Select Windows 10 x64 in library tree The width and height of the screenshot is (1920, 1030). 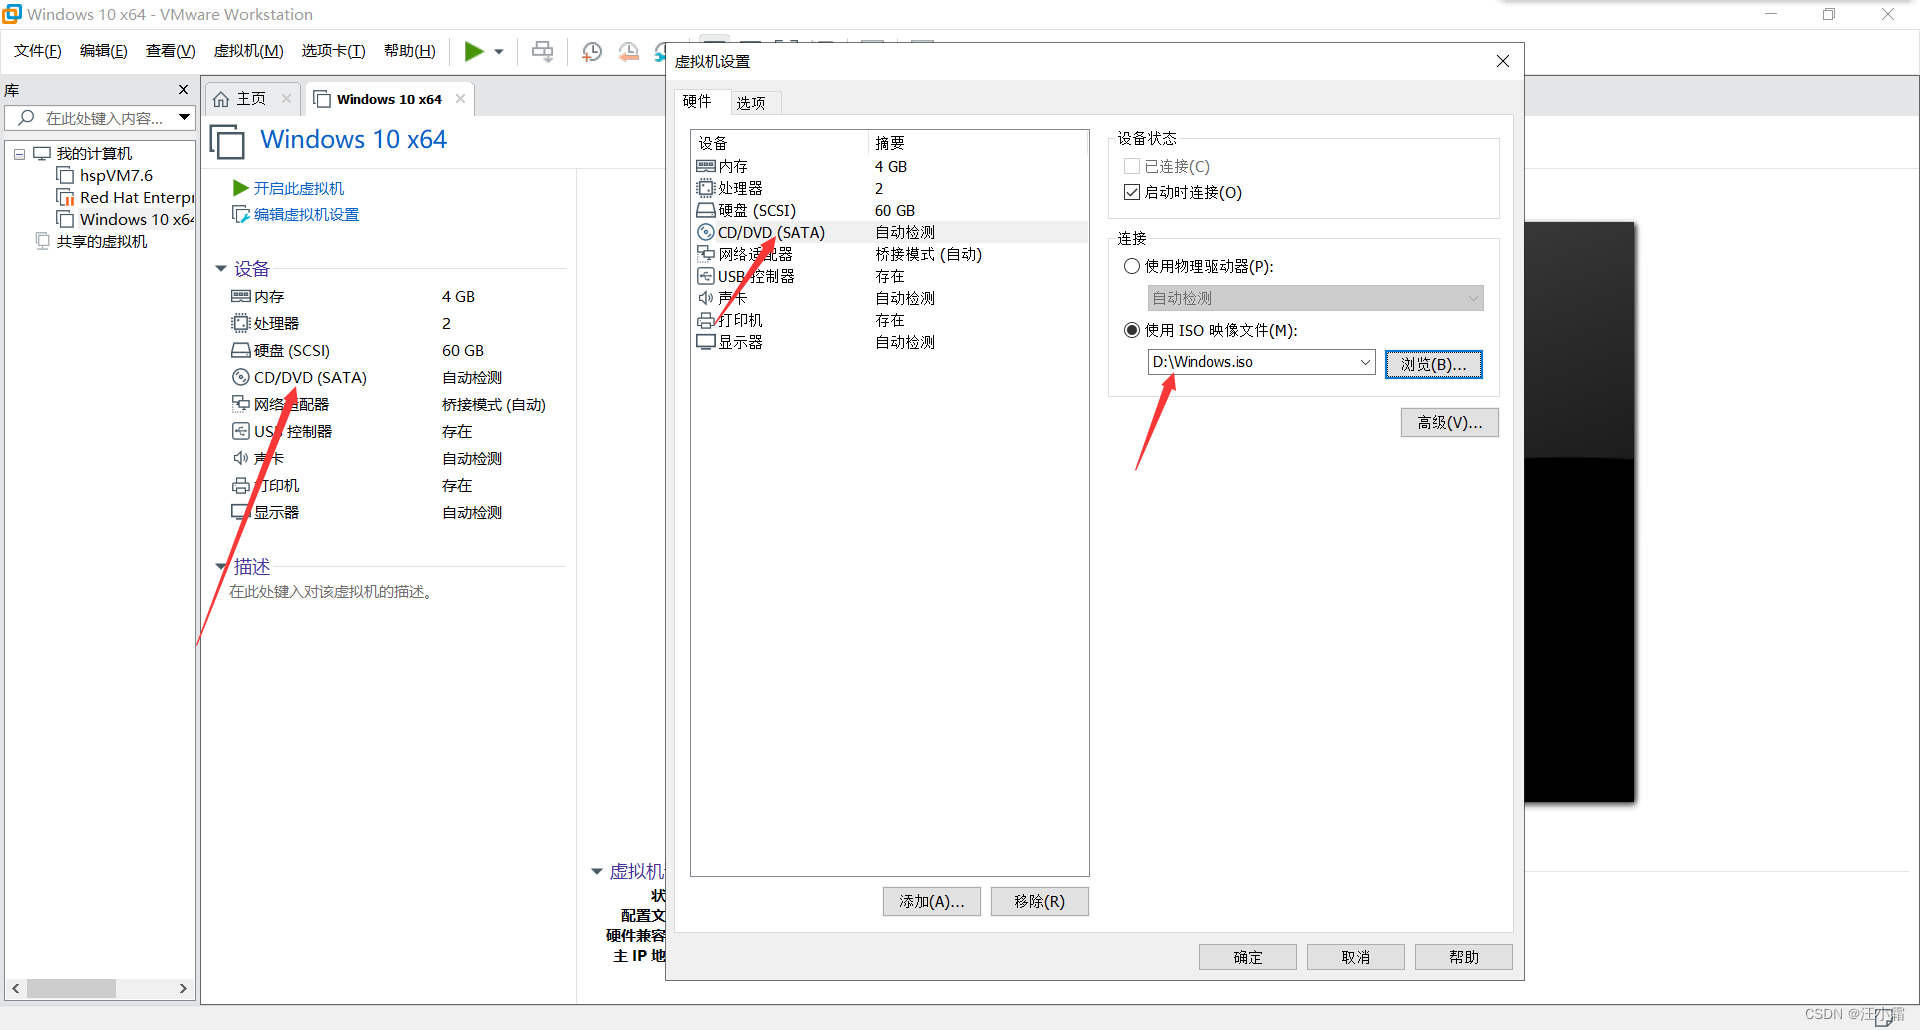click(x=126, y=220)
